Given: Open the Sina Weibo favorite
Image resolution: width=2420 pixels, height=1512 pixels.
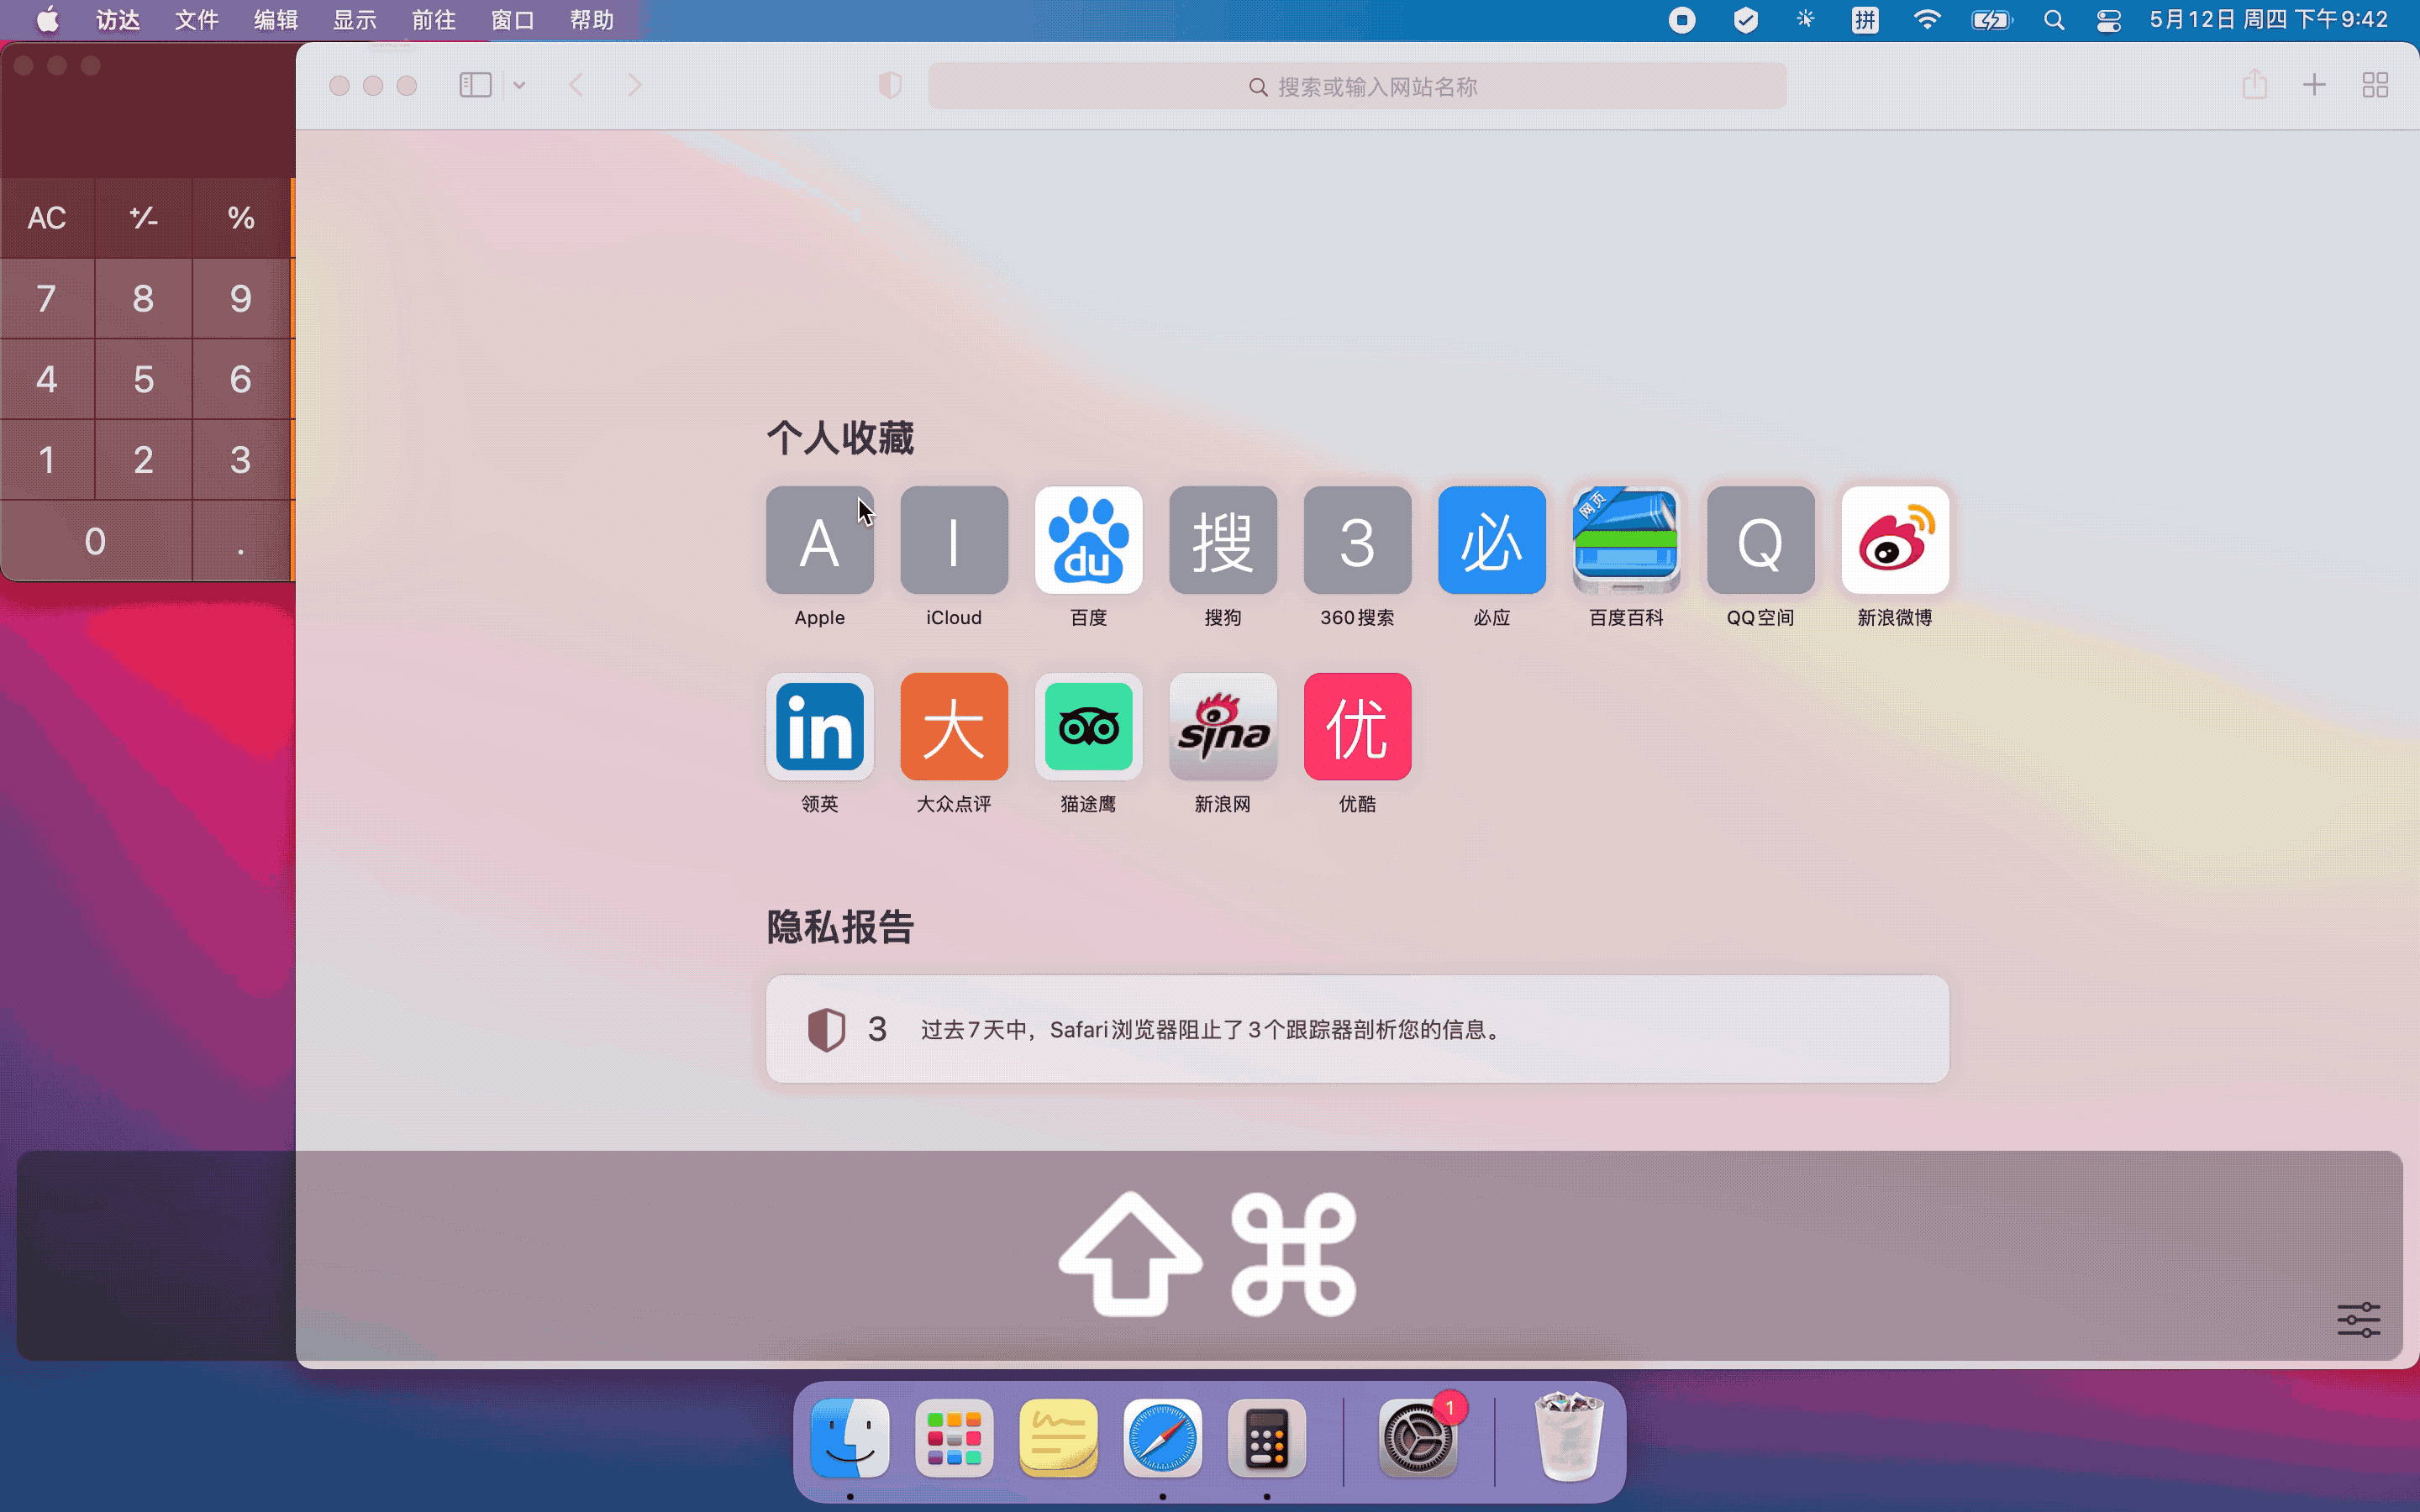Looking at the screenshot, I should [x=1894, y=540].
